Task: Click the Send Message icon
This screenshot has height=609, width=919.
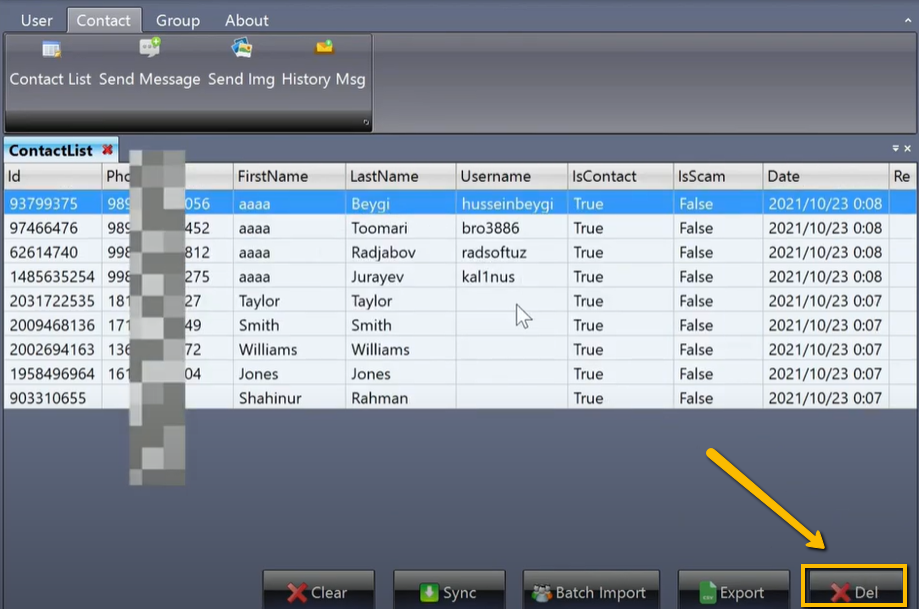Action: point(150,63)
